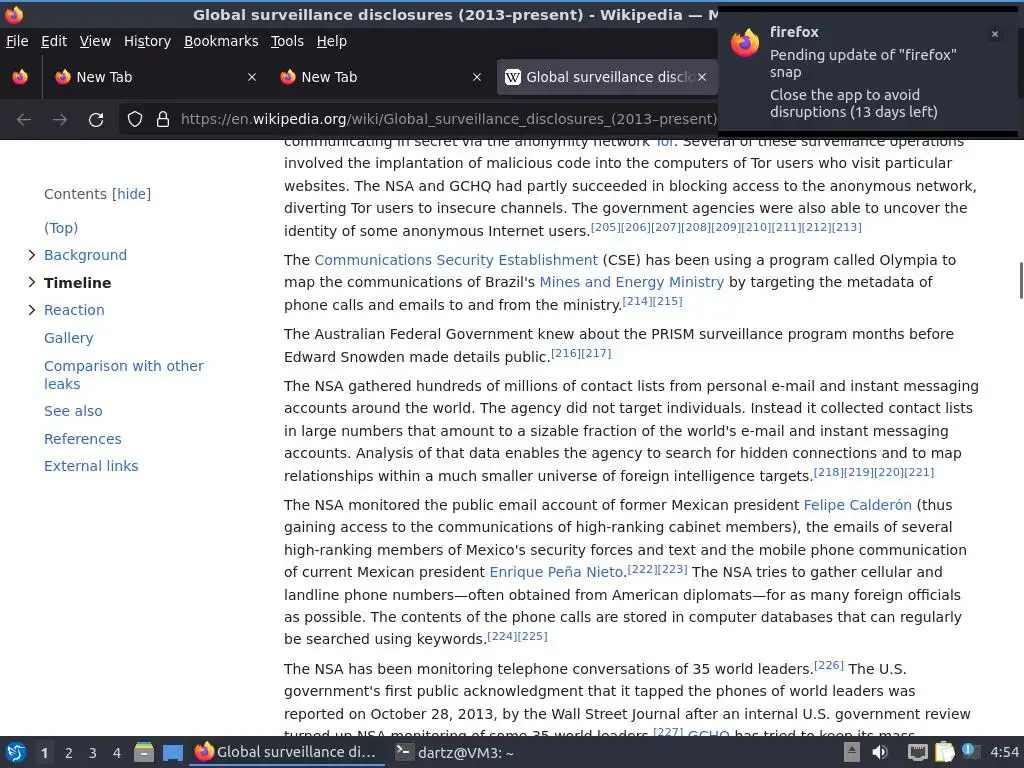1024x768 pixels.
Task: Open Communications Security Establishment link
Action: (x=456, y=260)
